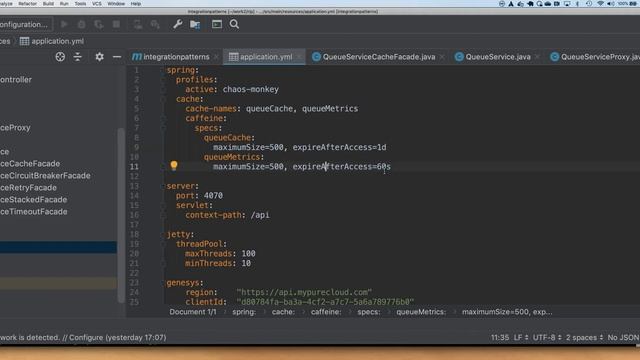Click the Wi-Fi icon in macOS menu bar
This screenshot has height=360, width=640.
[x=600, y=4]
